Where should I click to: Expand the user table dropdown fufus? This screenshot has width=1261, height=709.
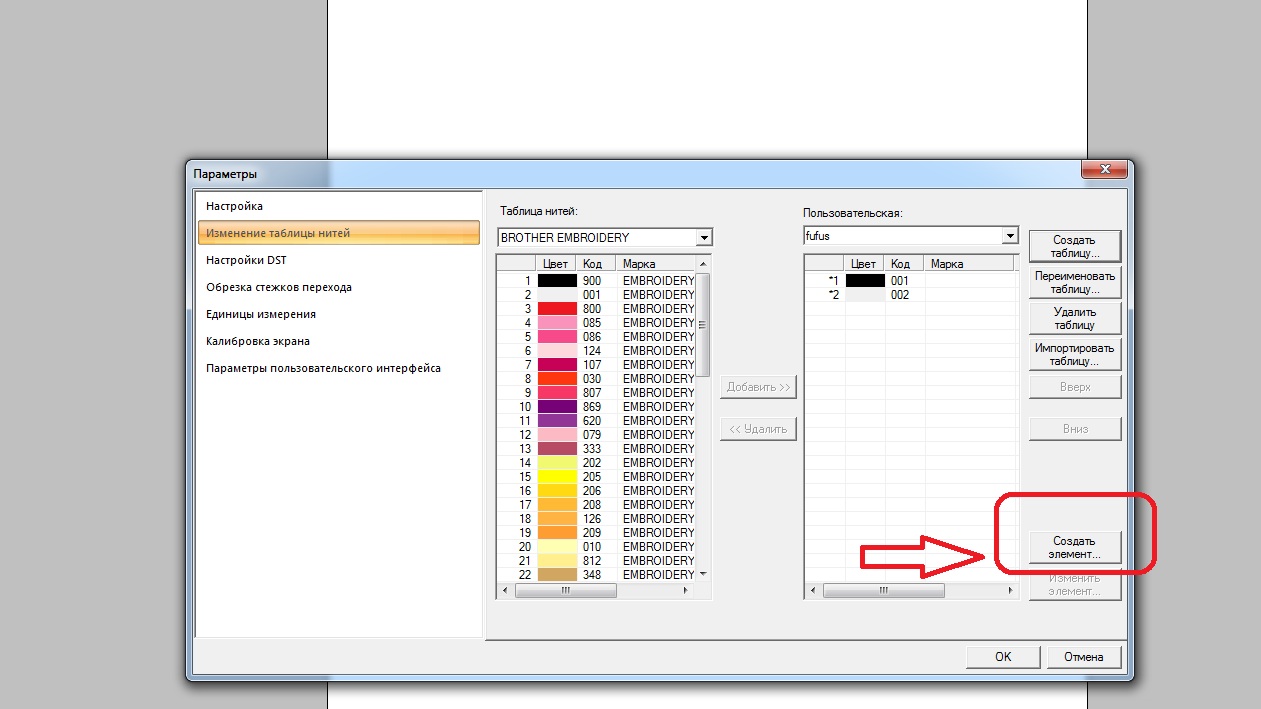pyautogui.click(x=1010, y=236)
